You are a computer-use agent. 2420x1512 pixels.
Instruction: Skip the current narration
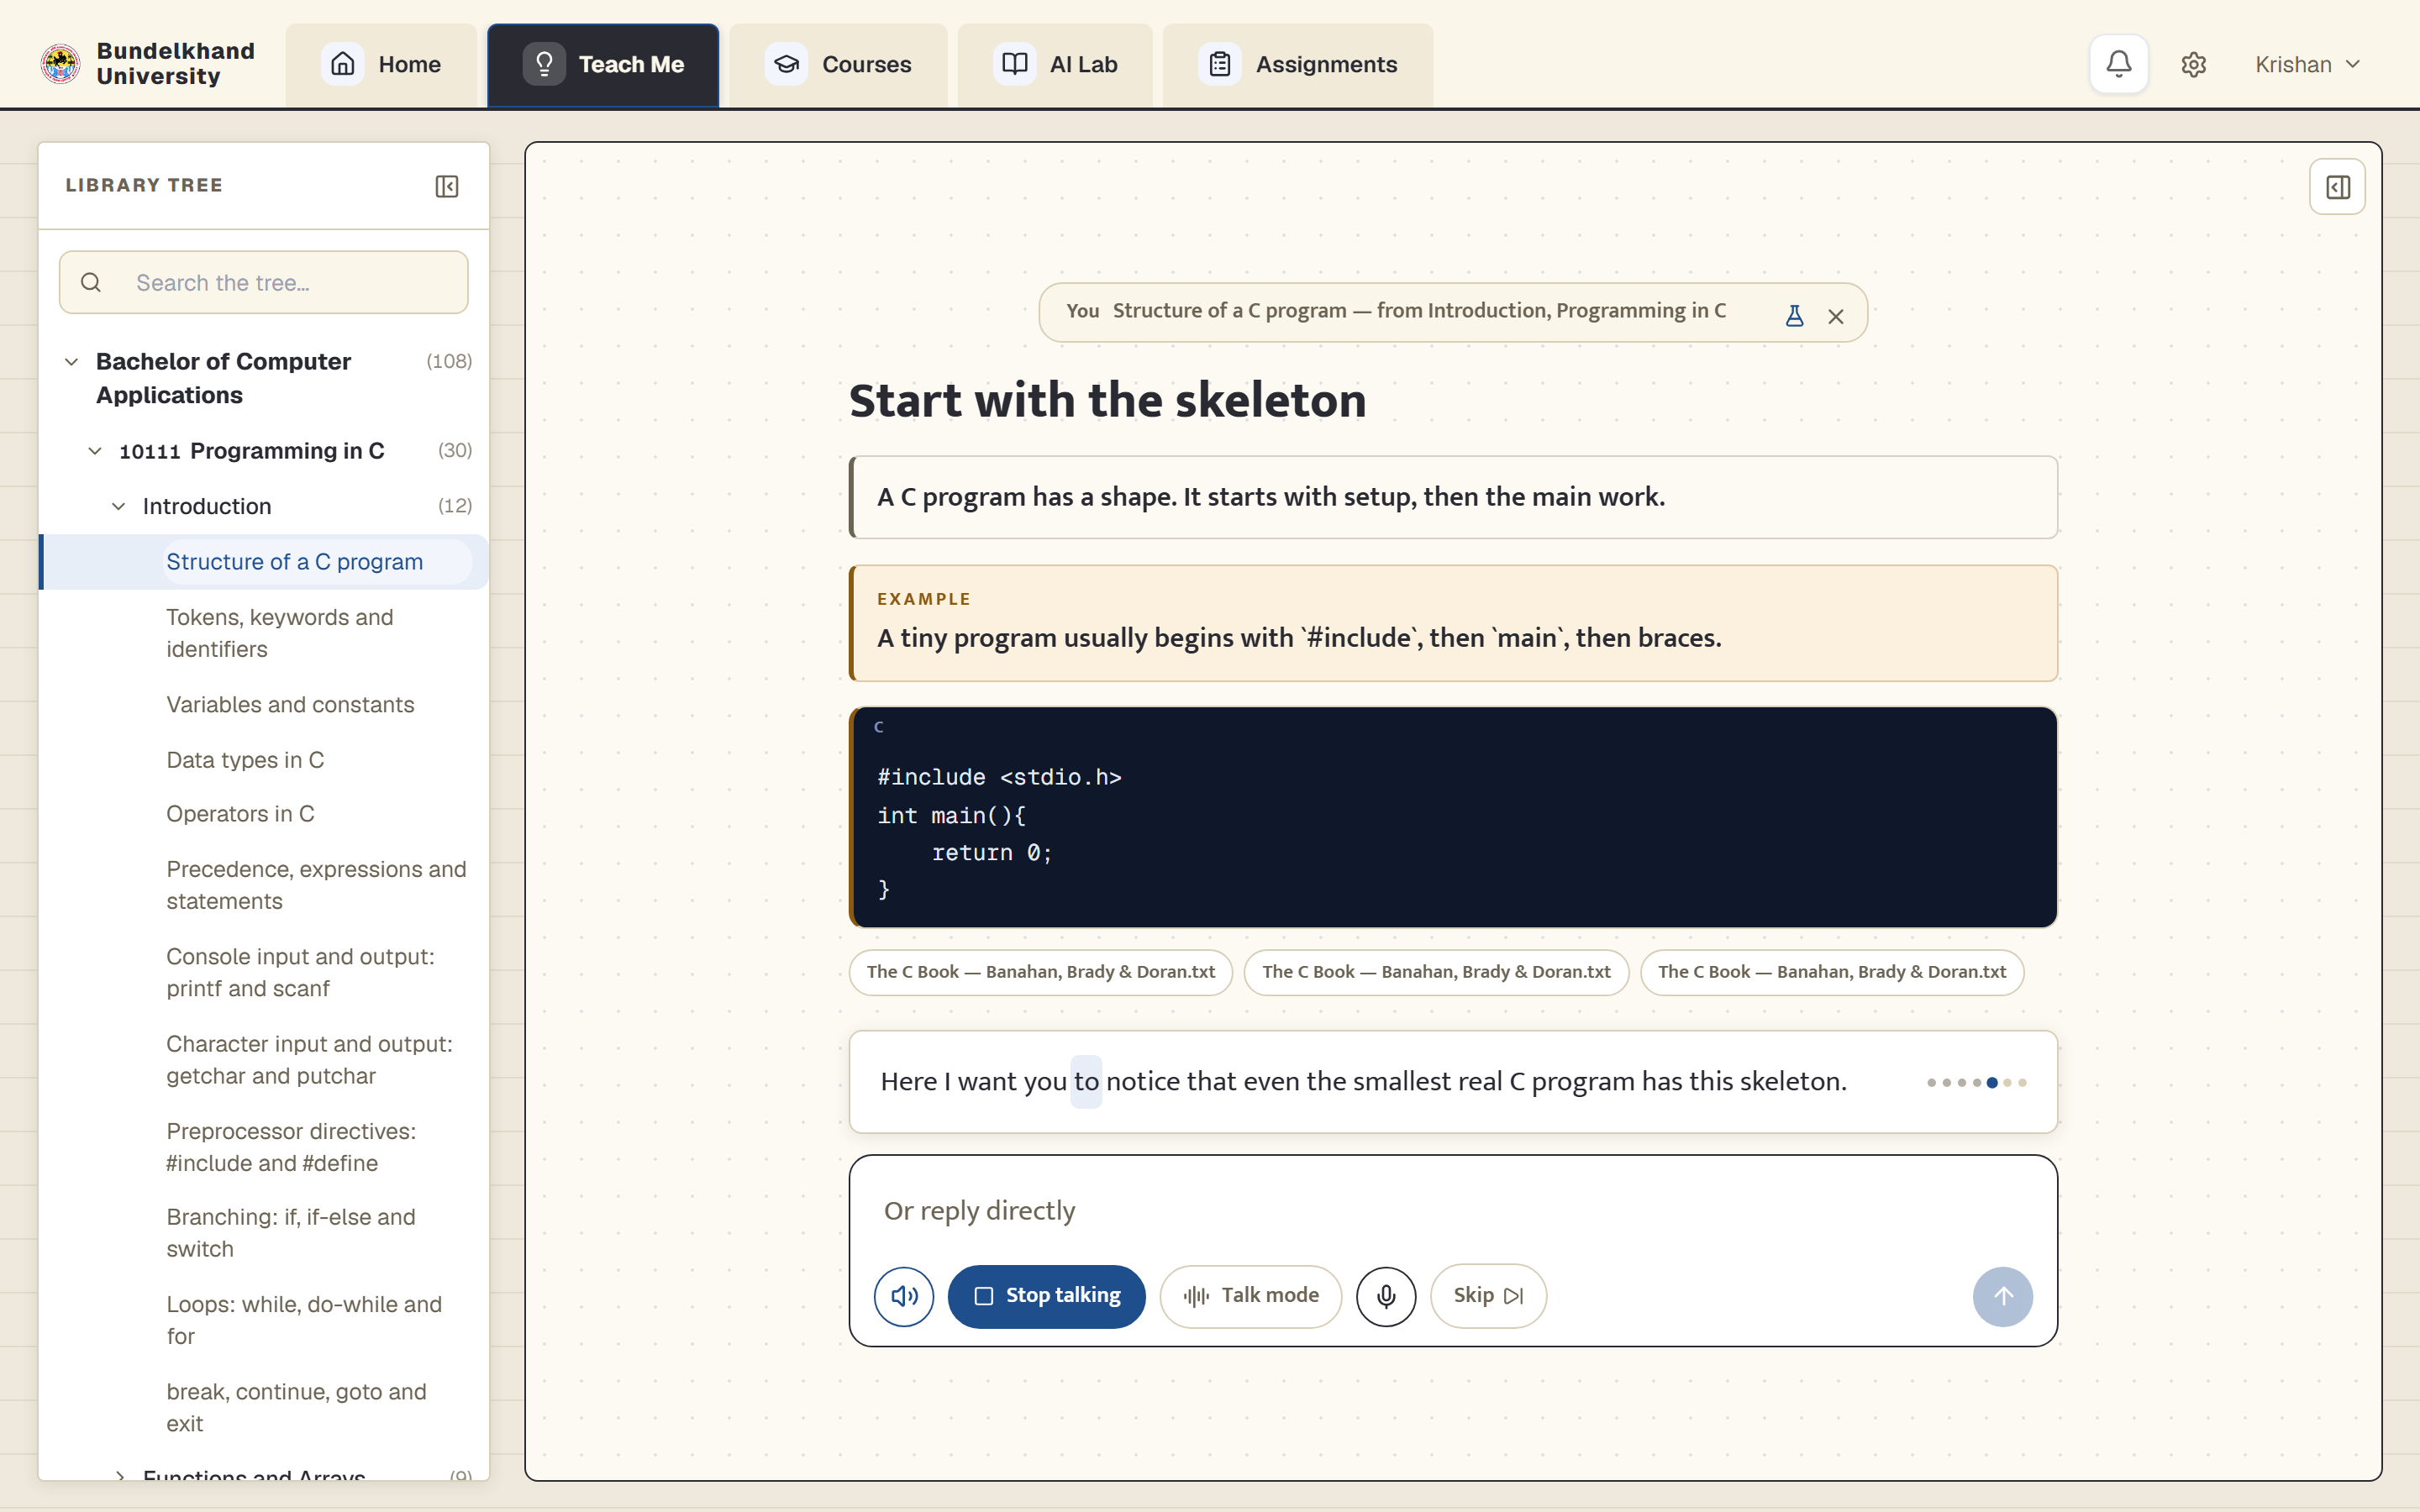pos(1488,1296)
